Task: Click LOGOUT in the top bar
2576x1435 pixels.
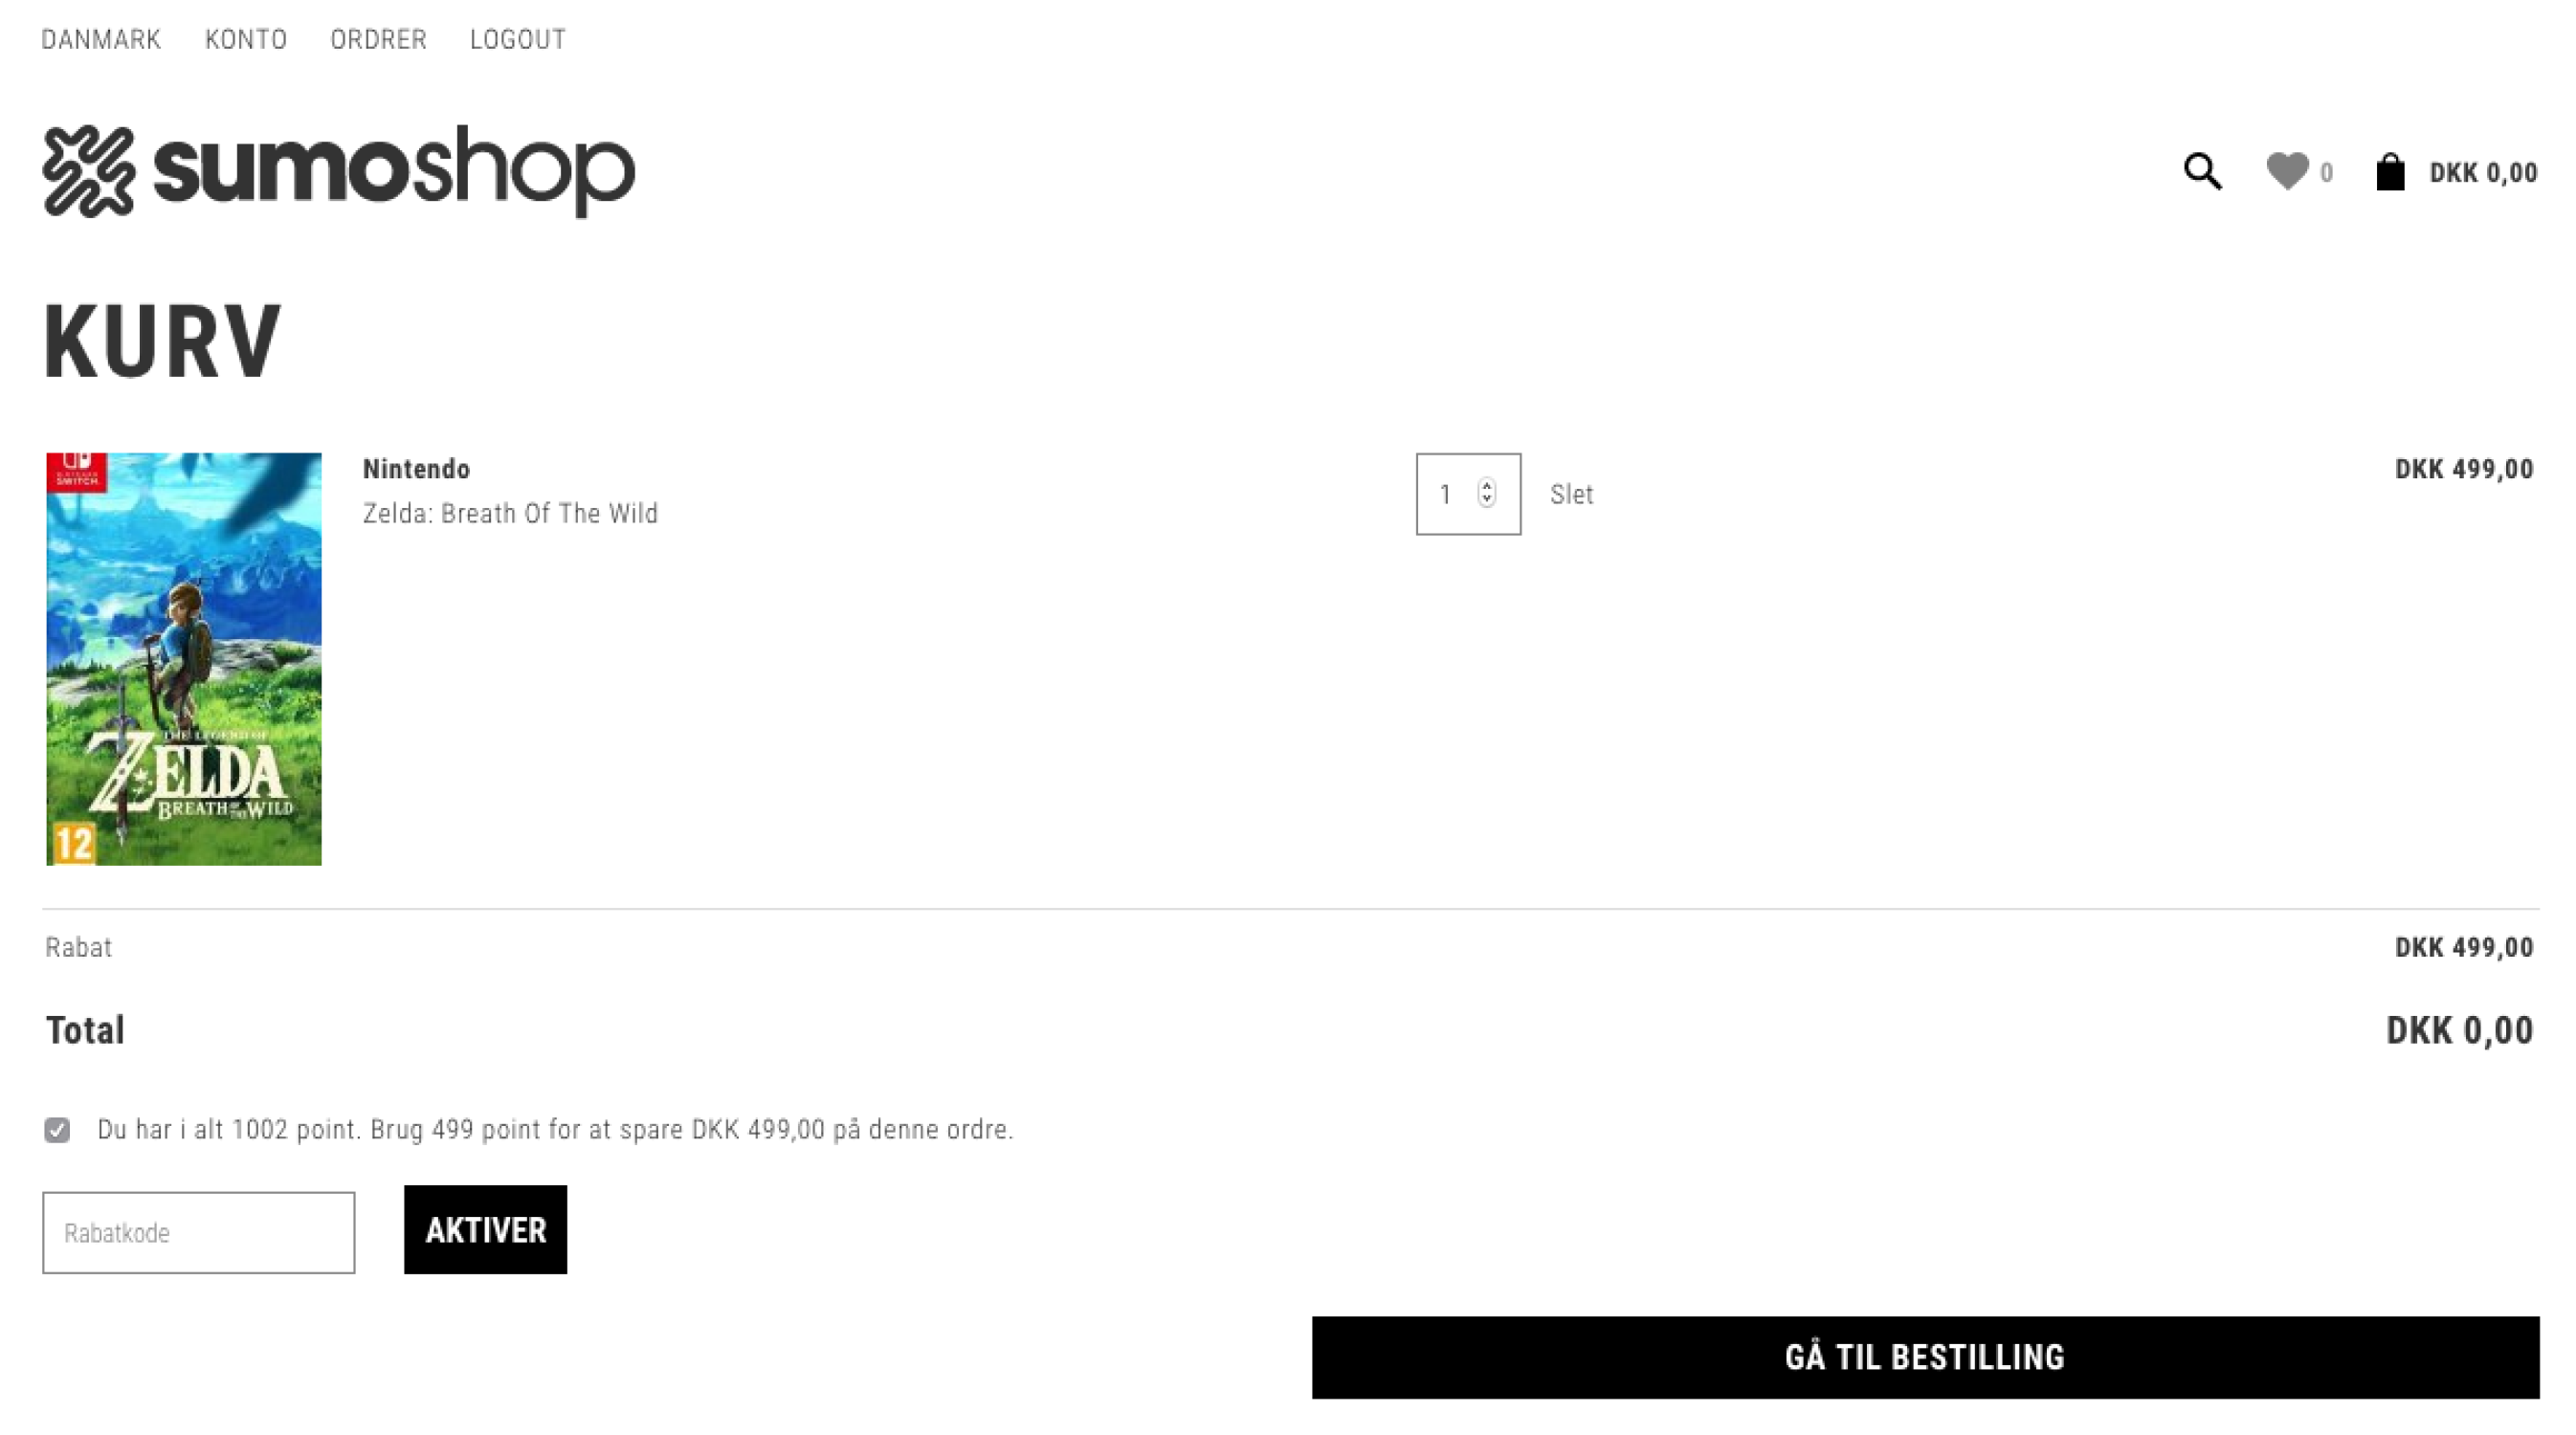Action: pos(518,39)
